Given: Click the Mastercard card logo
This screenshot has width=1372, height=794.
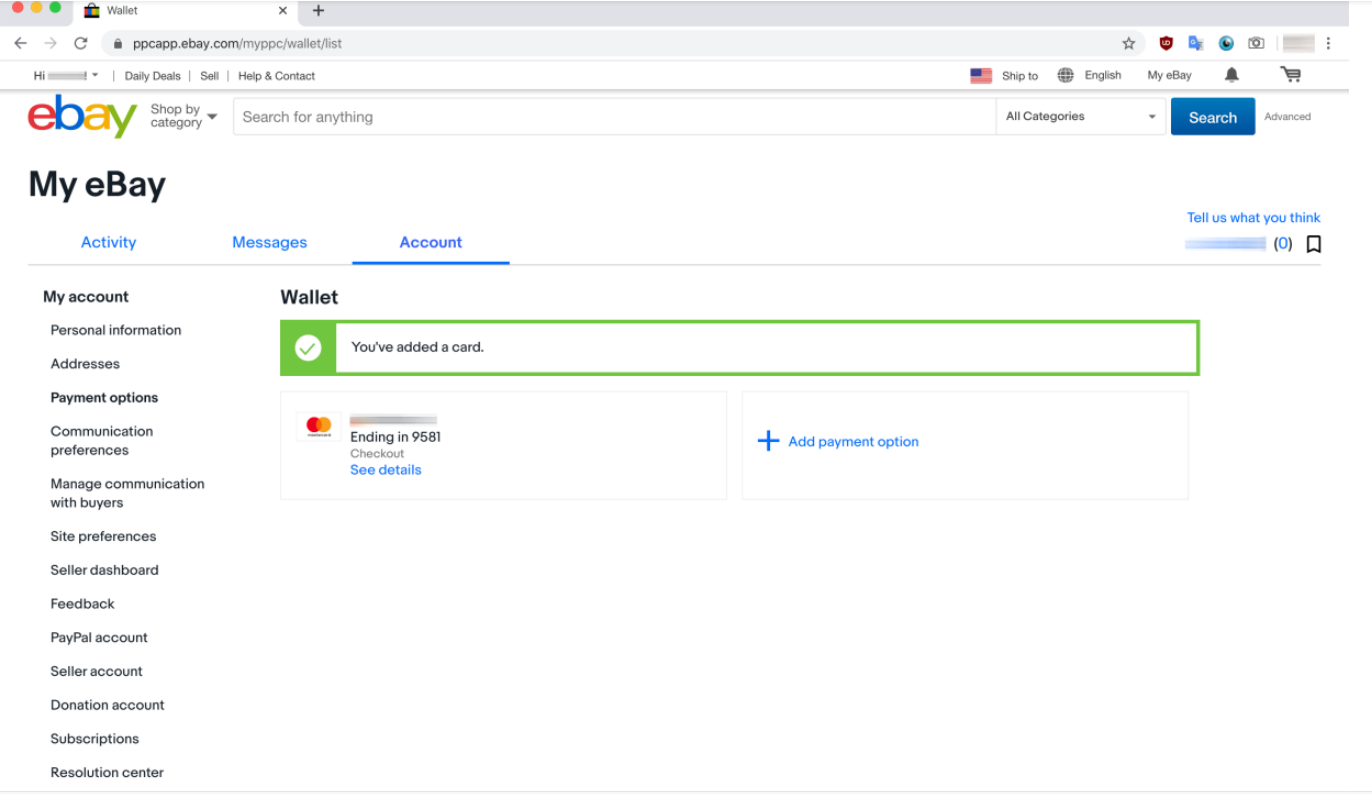Looking at the screenshot, I should 319,426.
